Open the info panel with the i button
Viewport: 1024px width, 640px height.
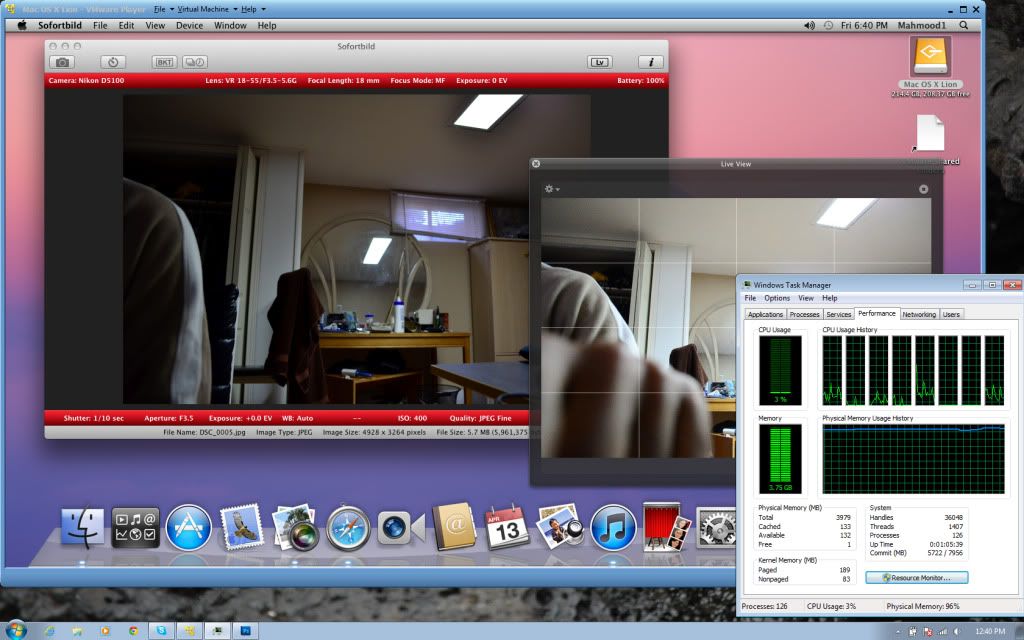(650, 62)
